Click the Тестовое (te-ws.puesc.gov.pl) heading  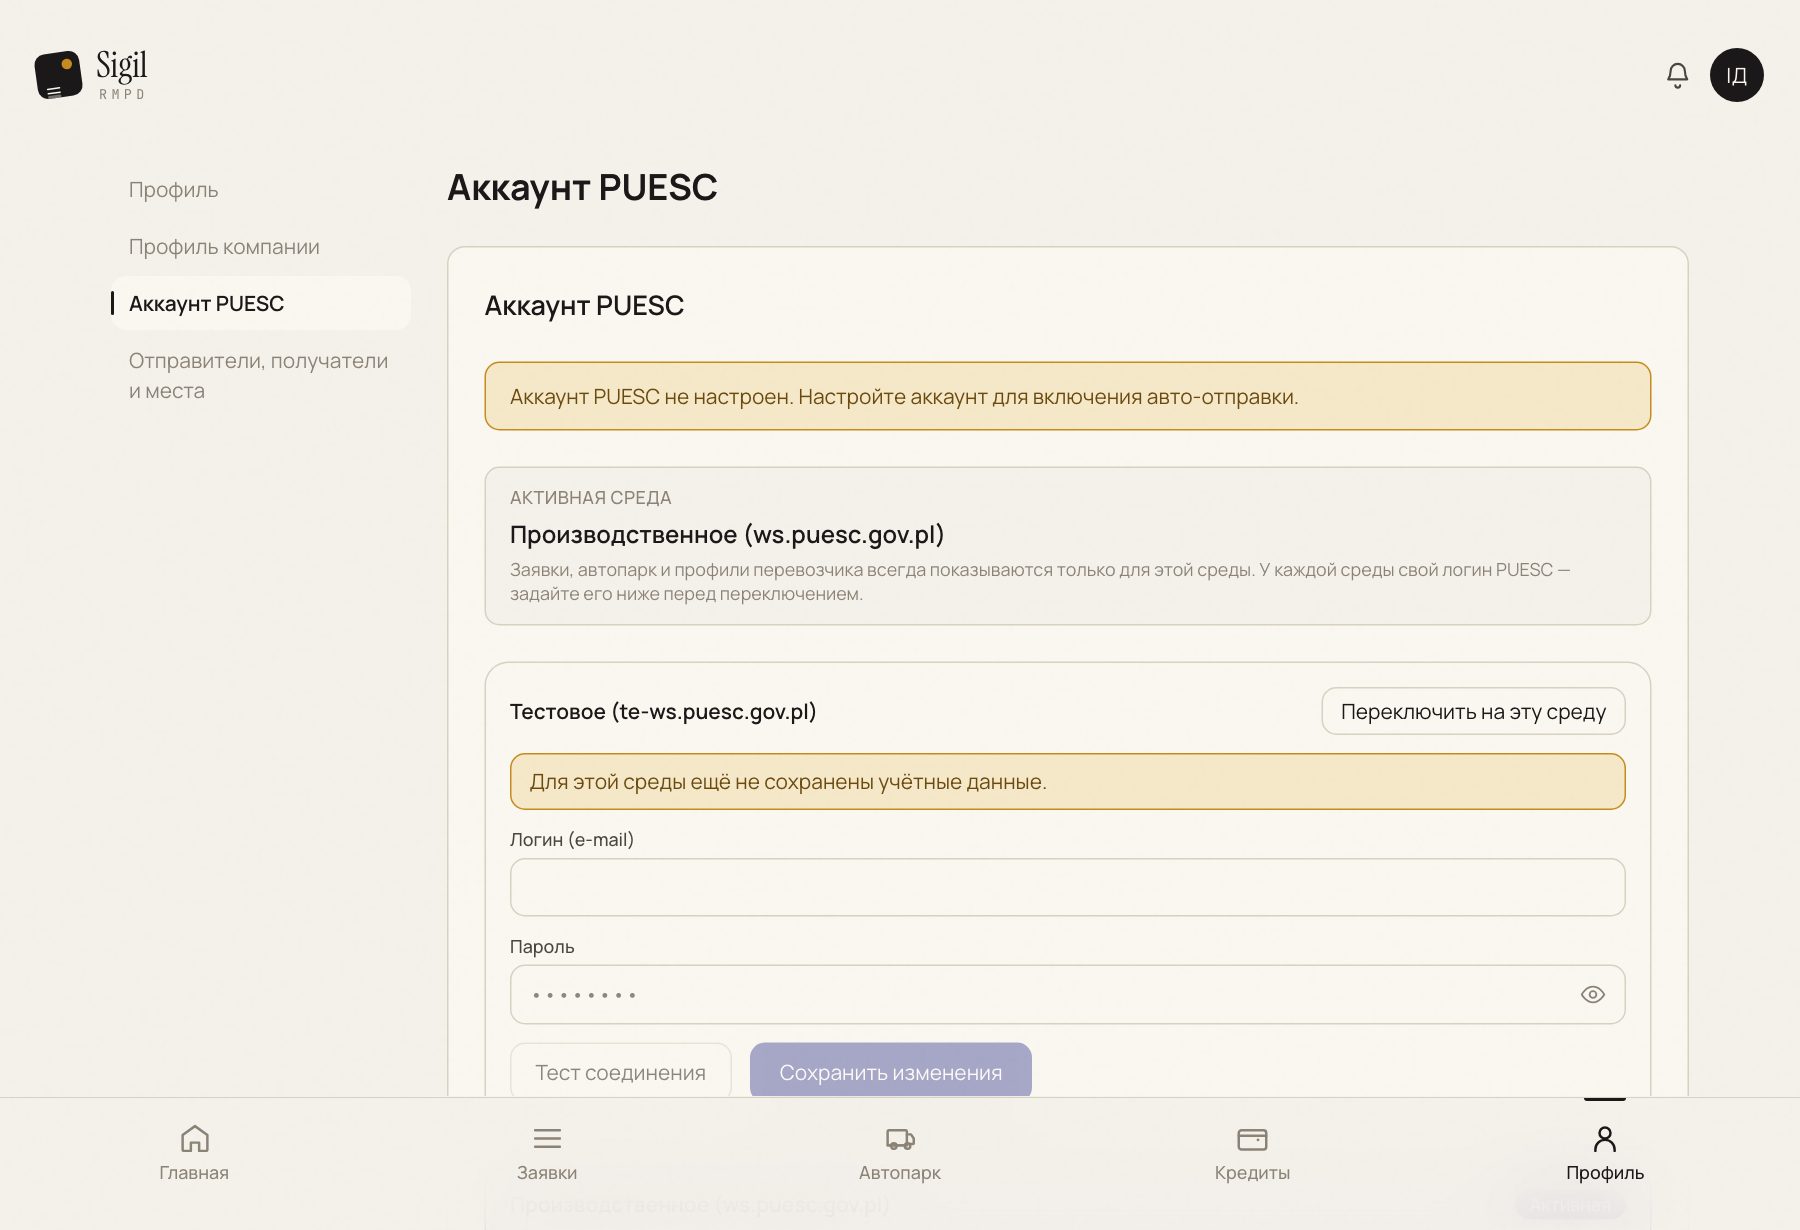pyautogui.click(x=663, y=711)
